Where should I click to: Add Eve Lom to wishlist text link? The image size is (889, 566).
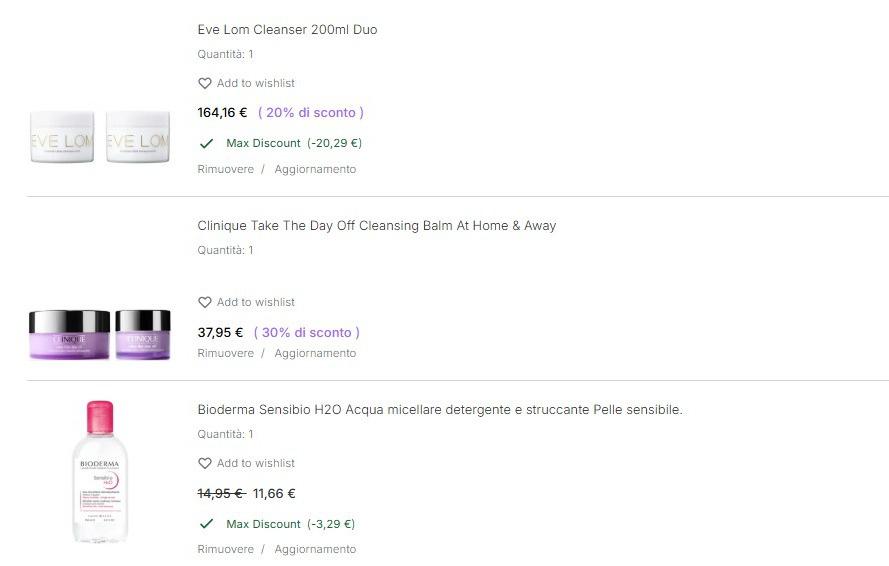[255, 83]
